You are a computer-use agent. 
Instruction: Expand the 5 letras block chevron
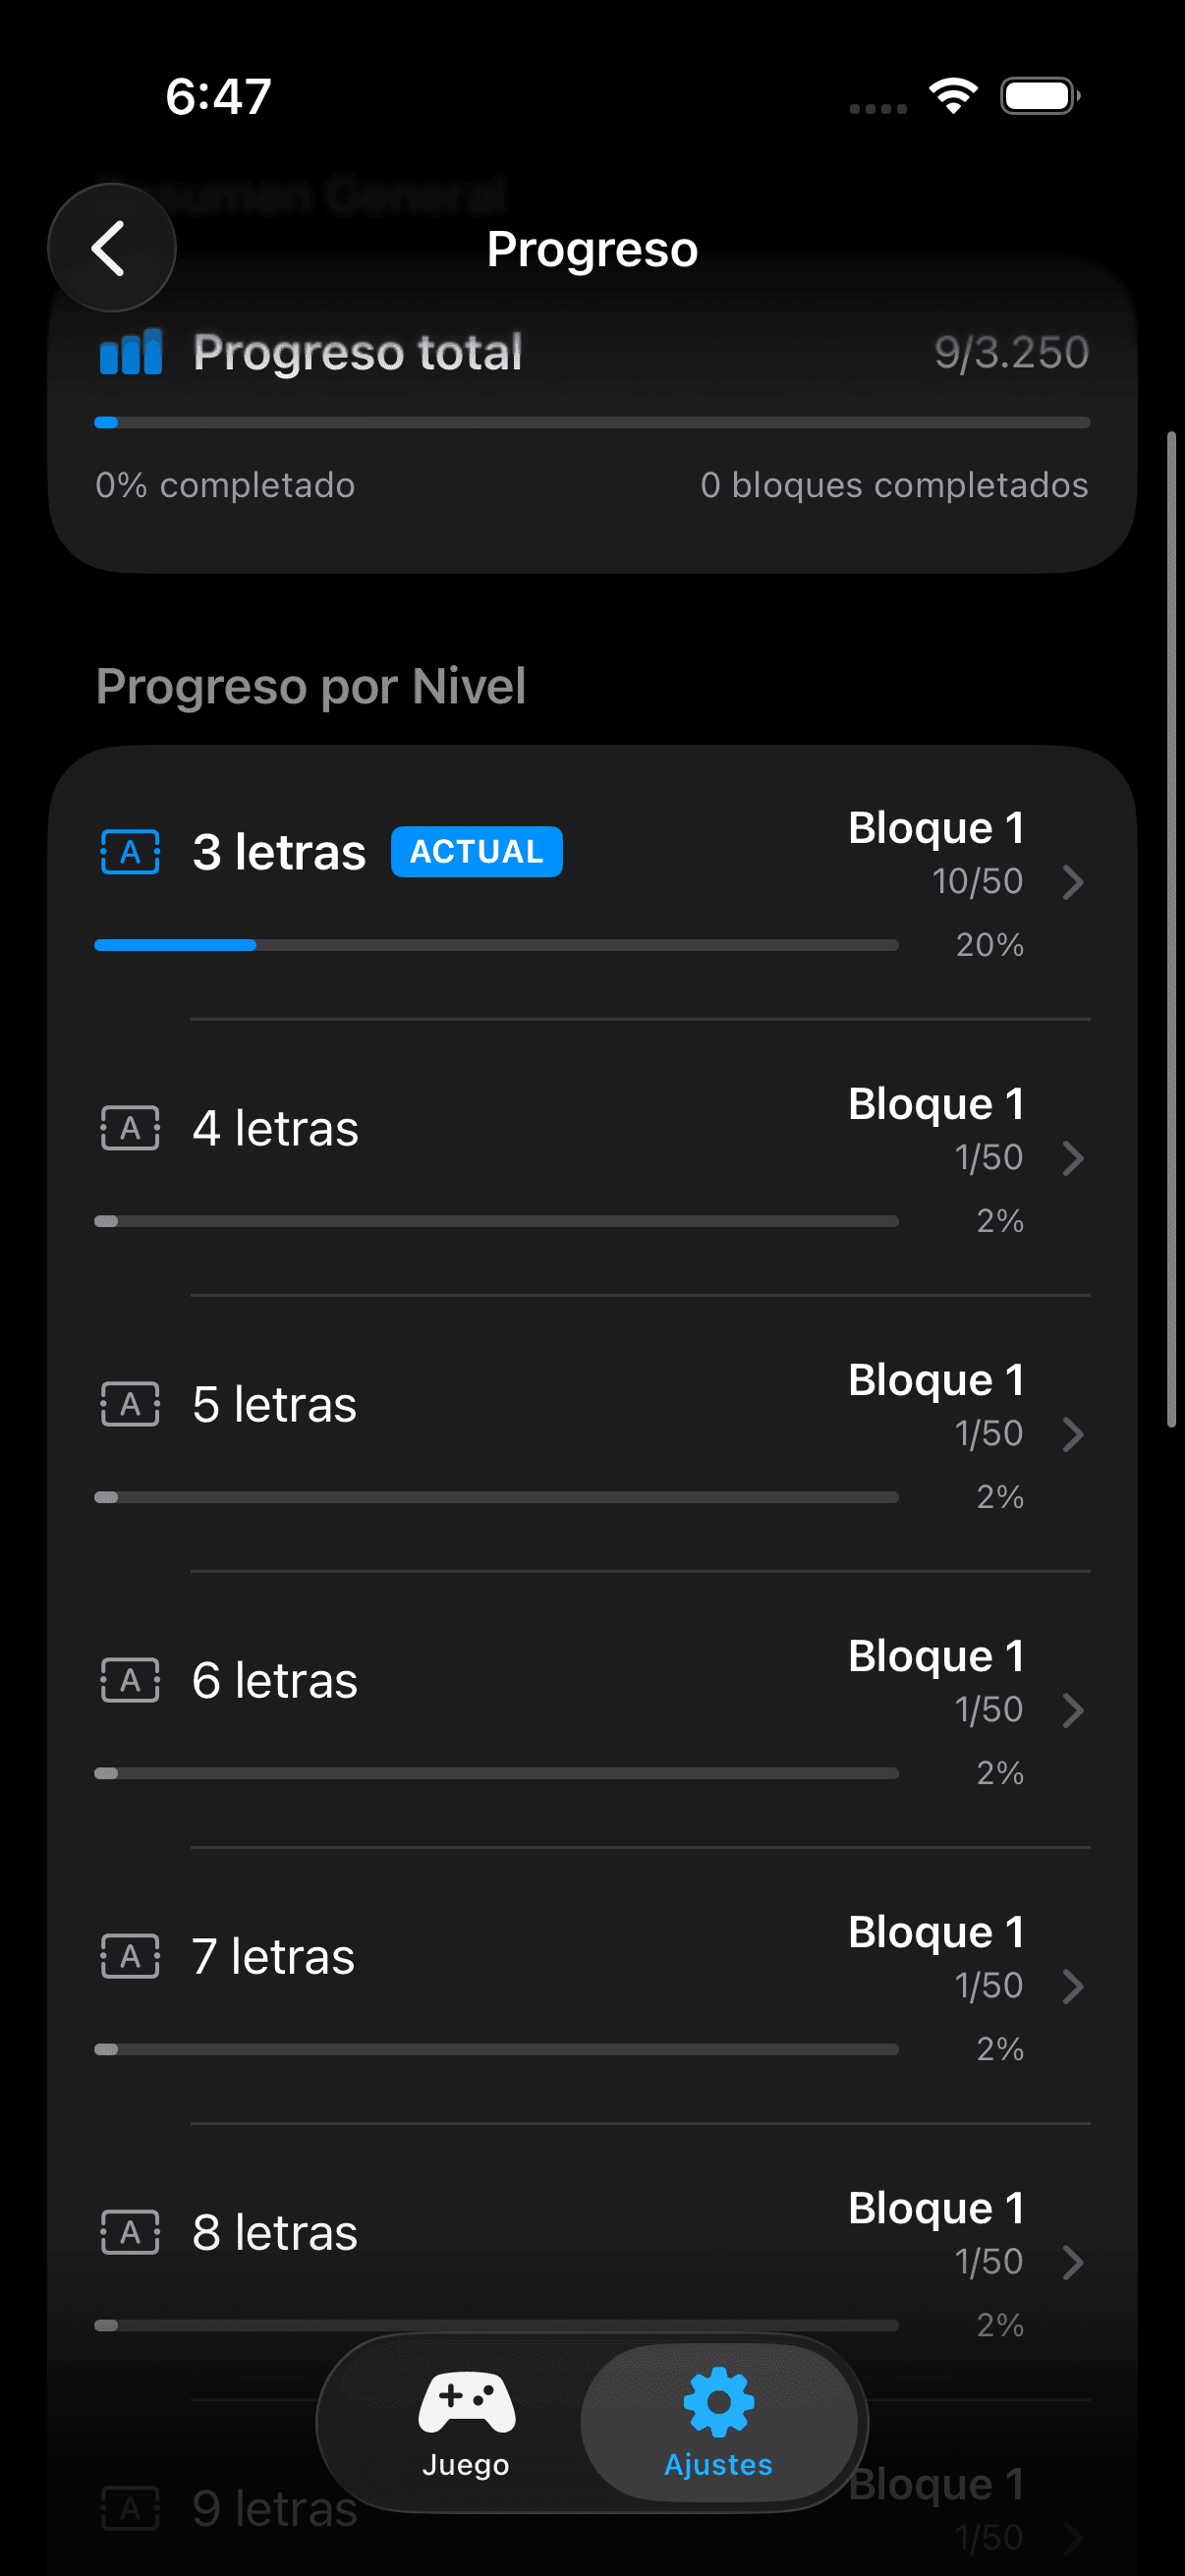[1074, 1434]
